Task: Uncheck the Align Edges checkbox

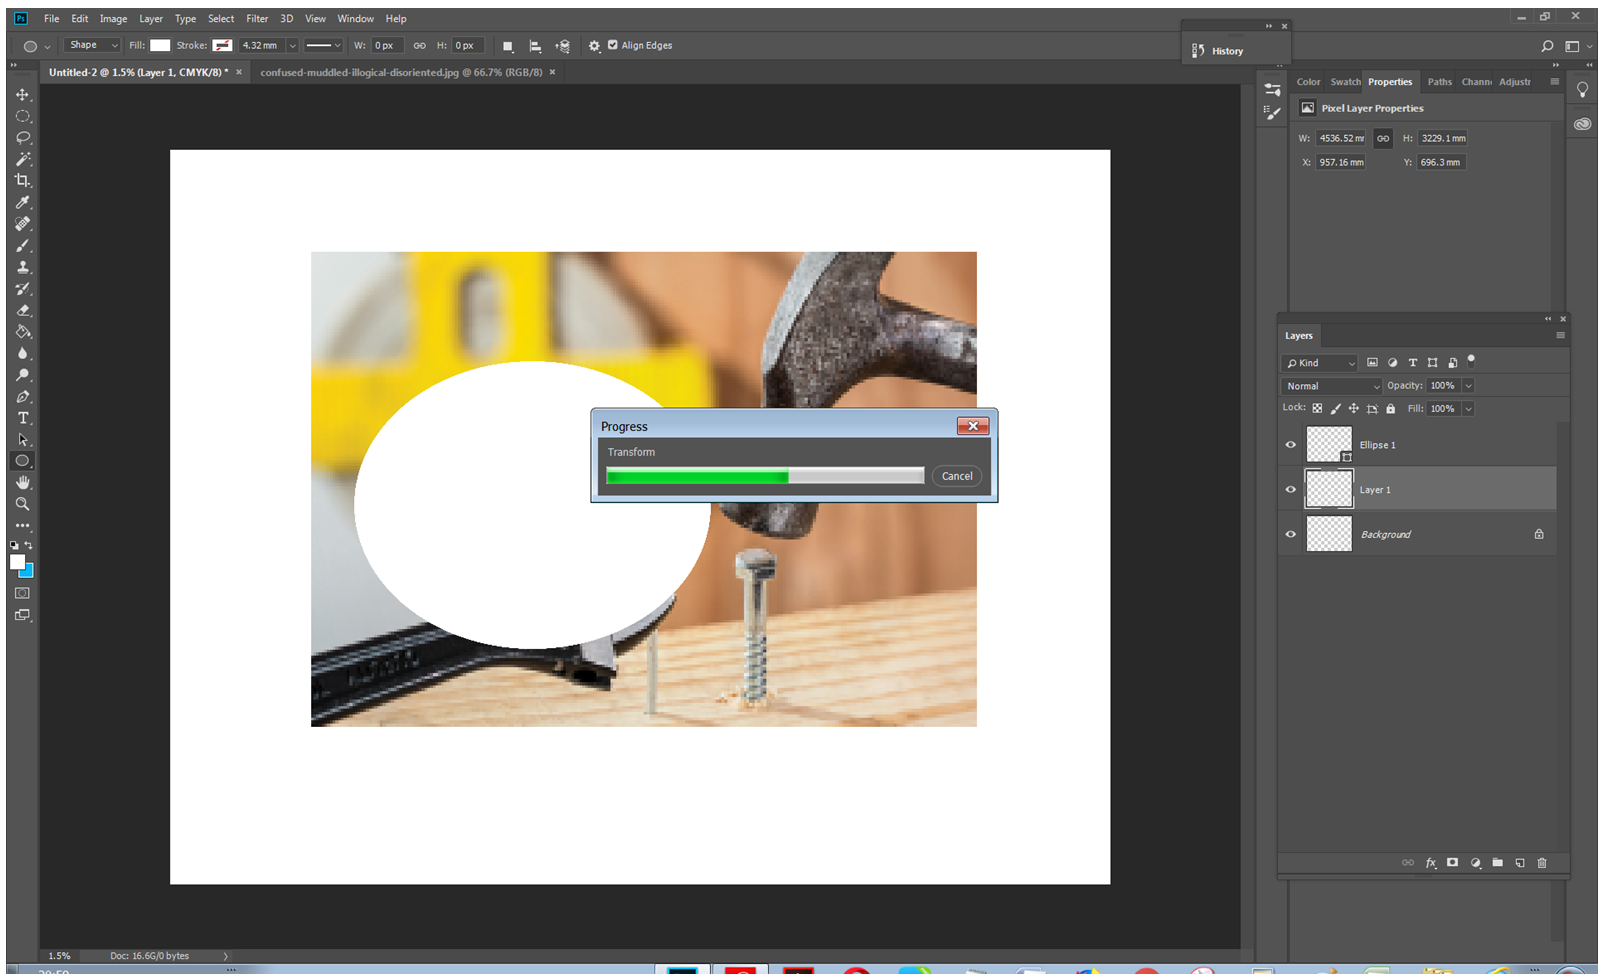Action: coord(613,45)
